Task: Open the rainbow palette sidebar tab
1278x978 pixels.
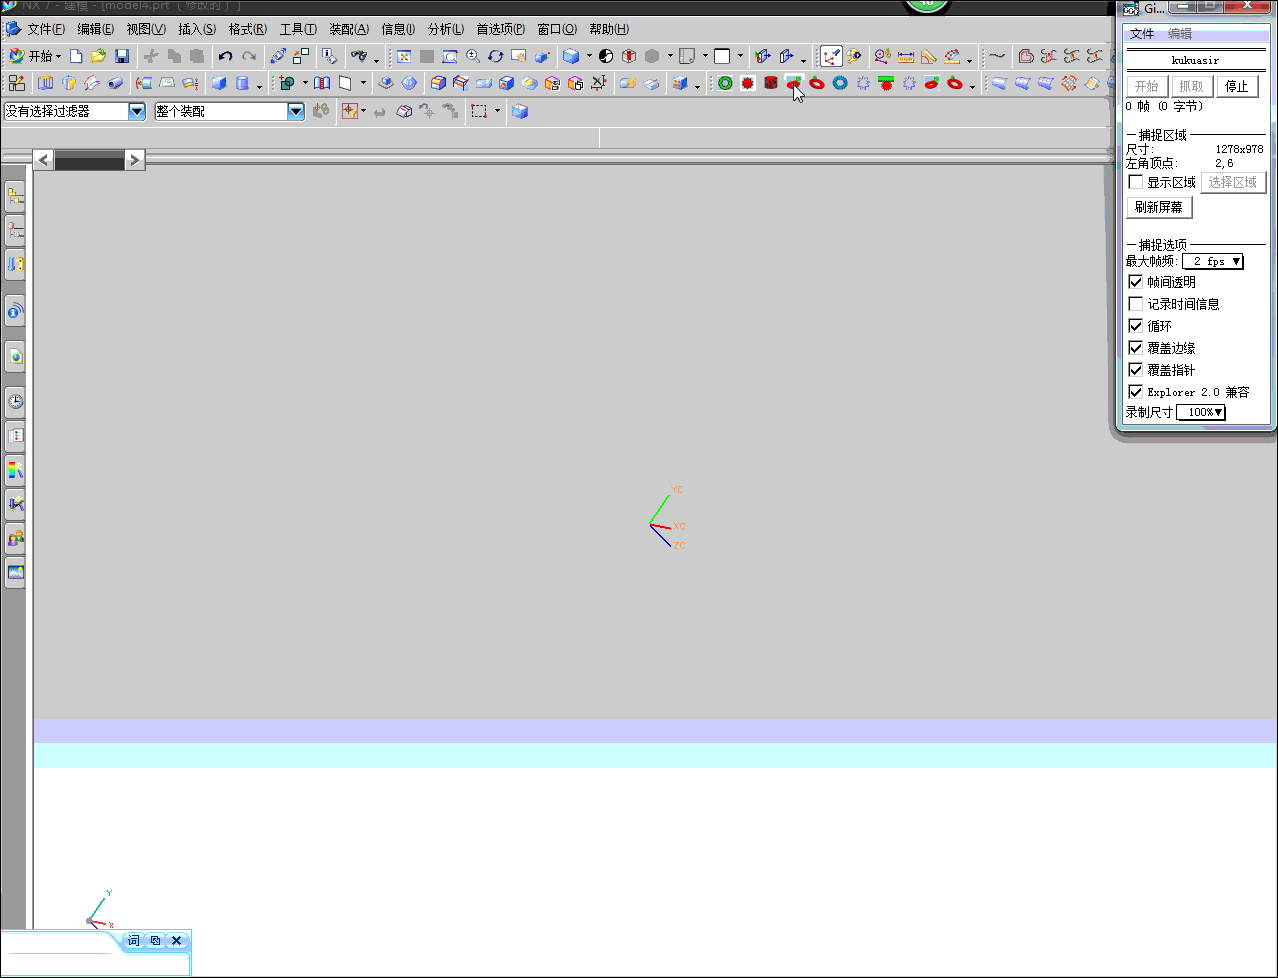Action: [15, 470]
